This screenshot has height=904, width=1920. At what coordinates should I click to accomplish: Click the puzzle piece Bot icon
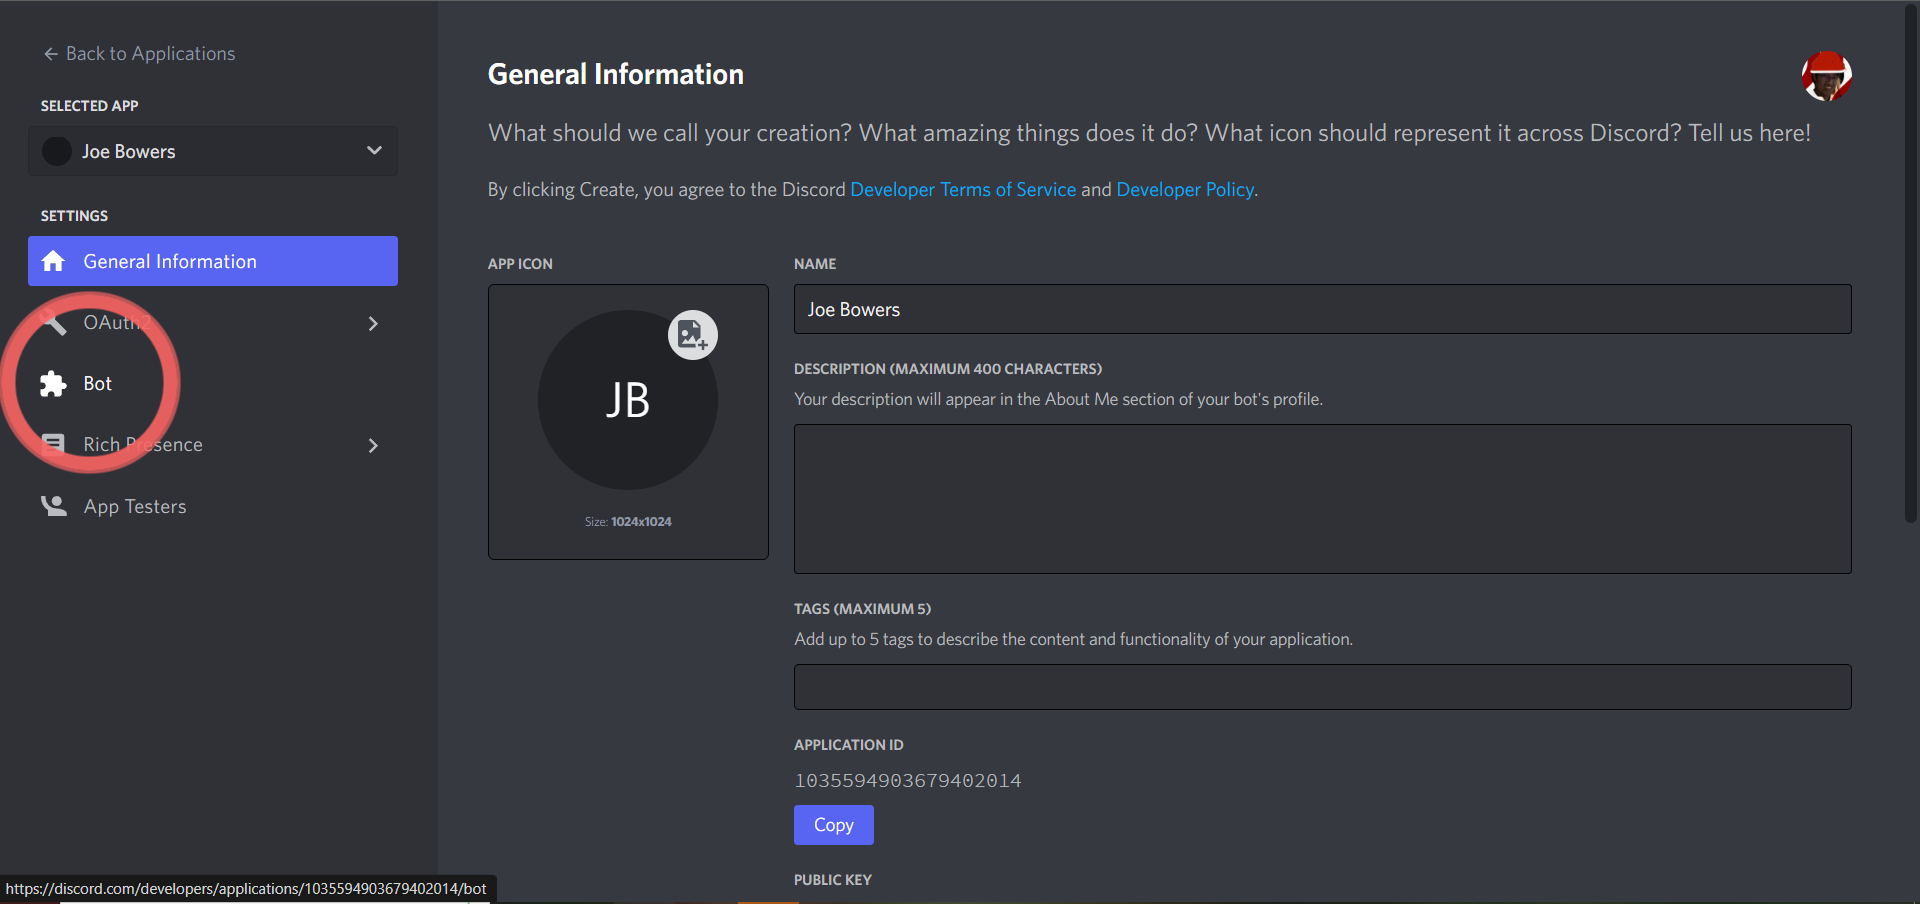click(x=53, y=384)
